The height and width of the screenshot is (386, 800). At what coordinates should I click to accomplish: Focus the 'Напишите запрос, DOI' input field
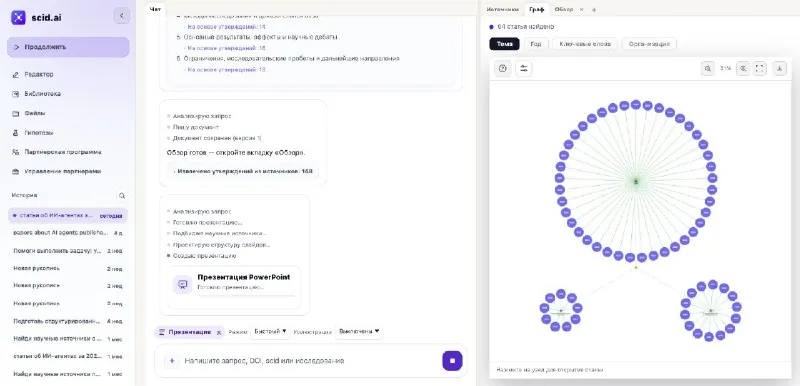310,361
